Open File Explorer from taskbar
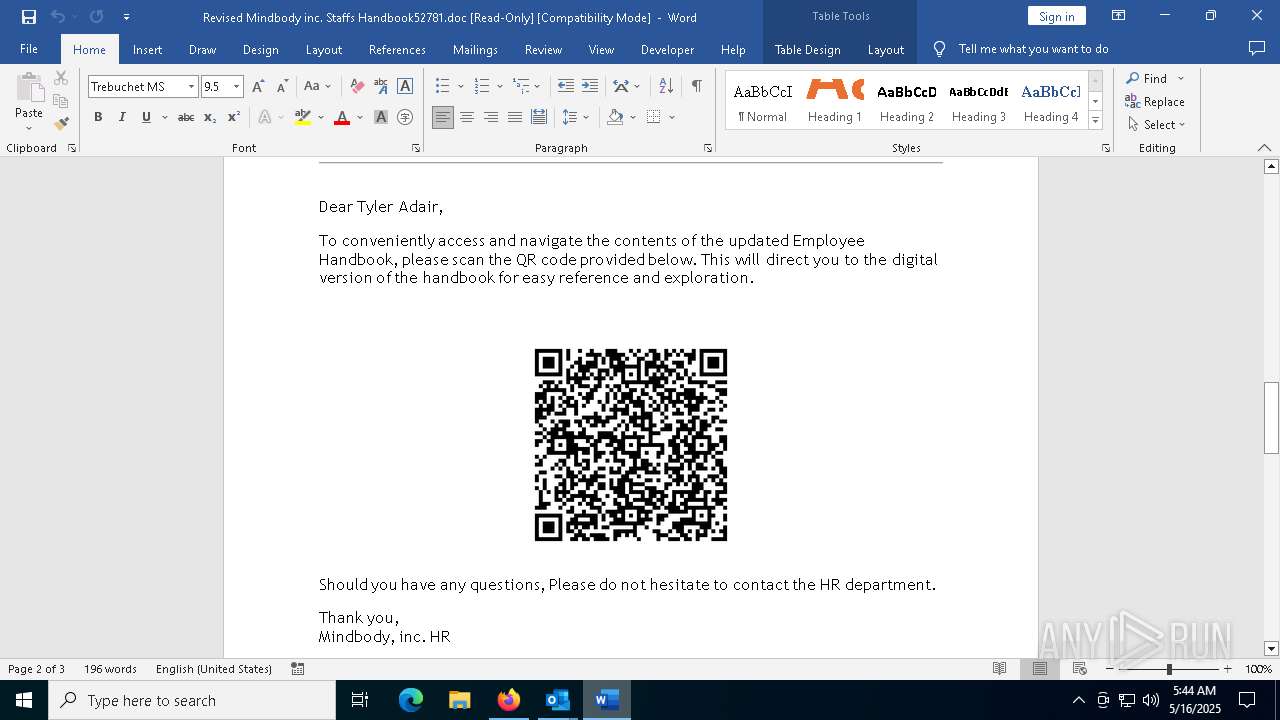 coord(459,700)
